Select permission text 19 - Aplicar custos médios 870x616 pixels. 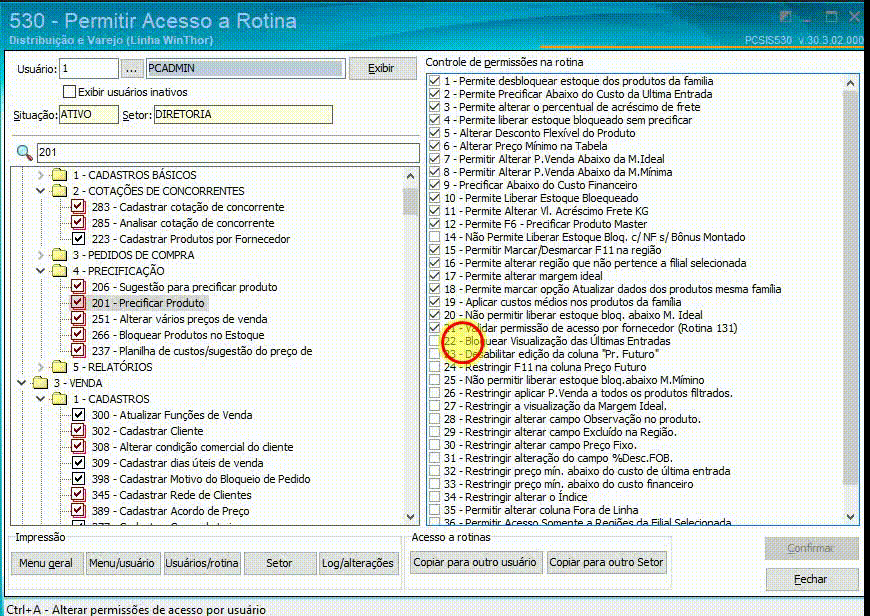[563, 302]
